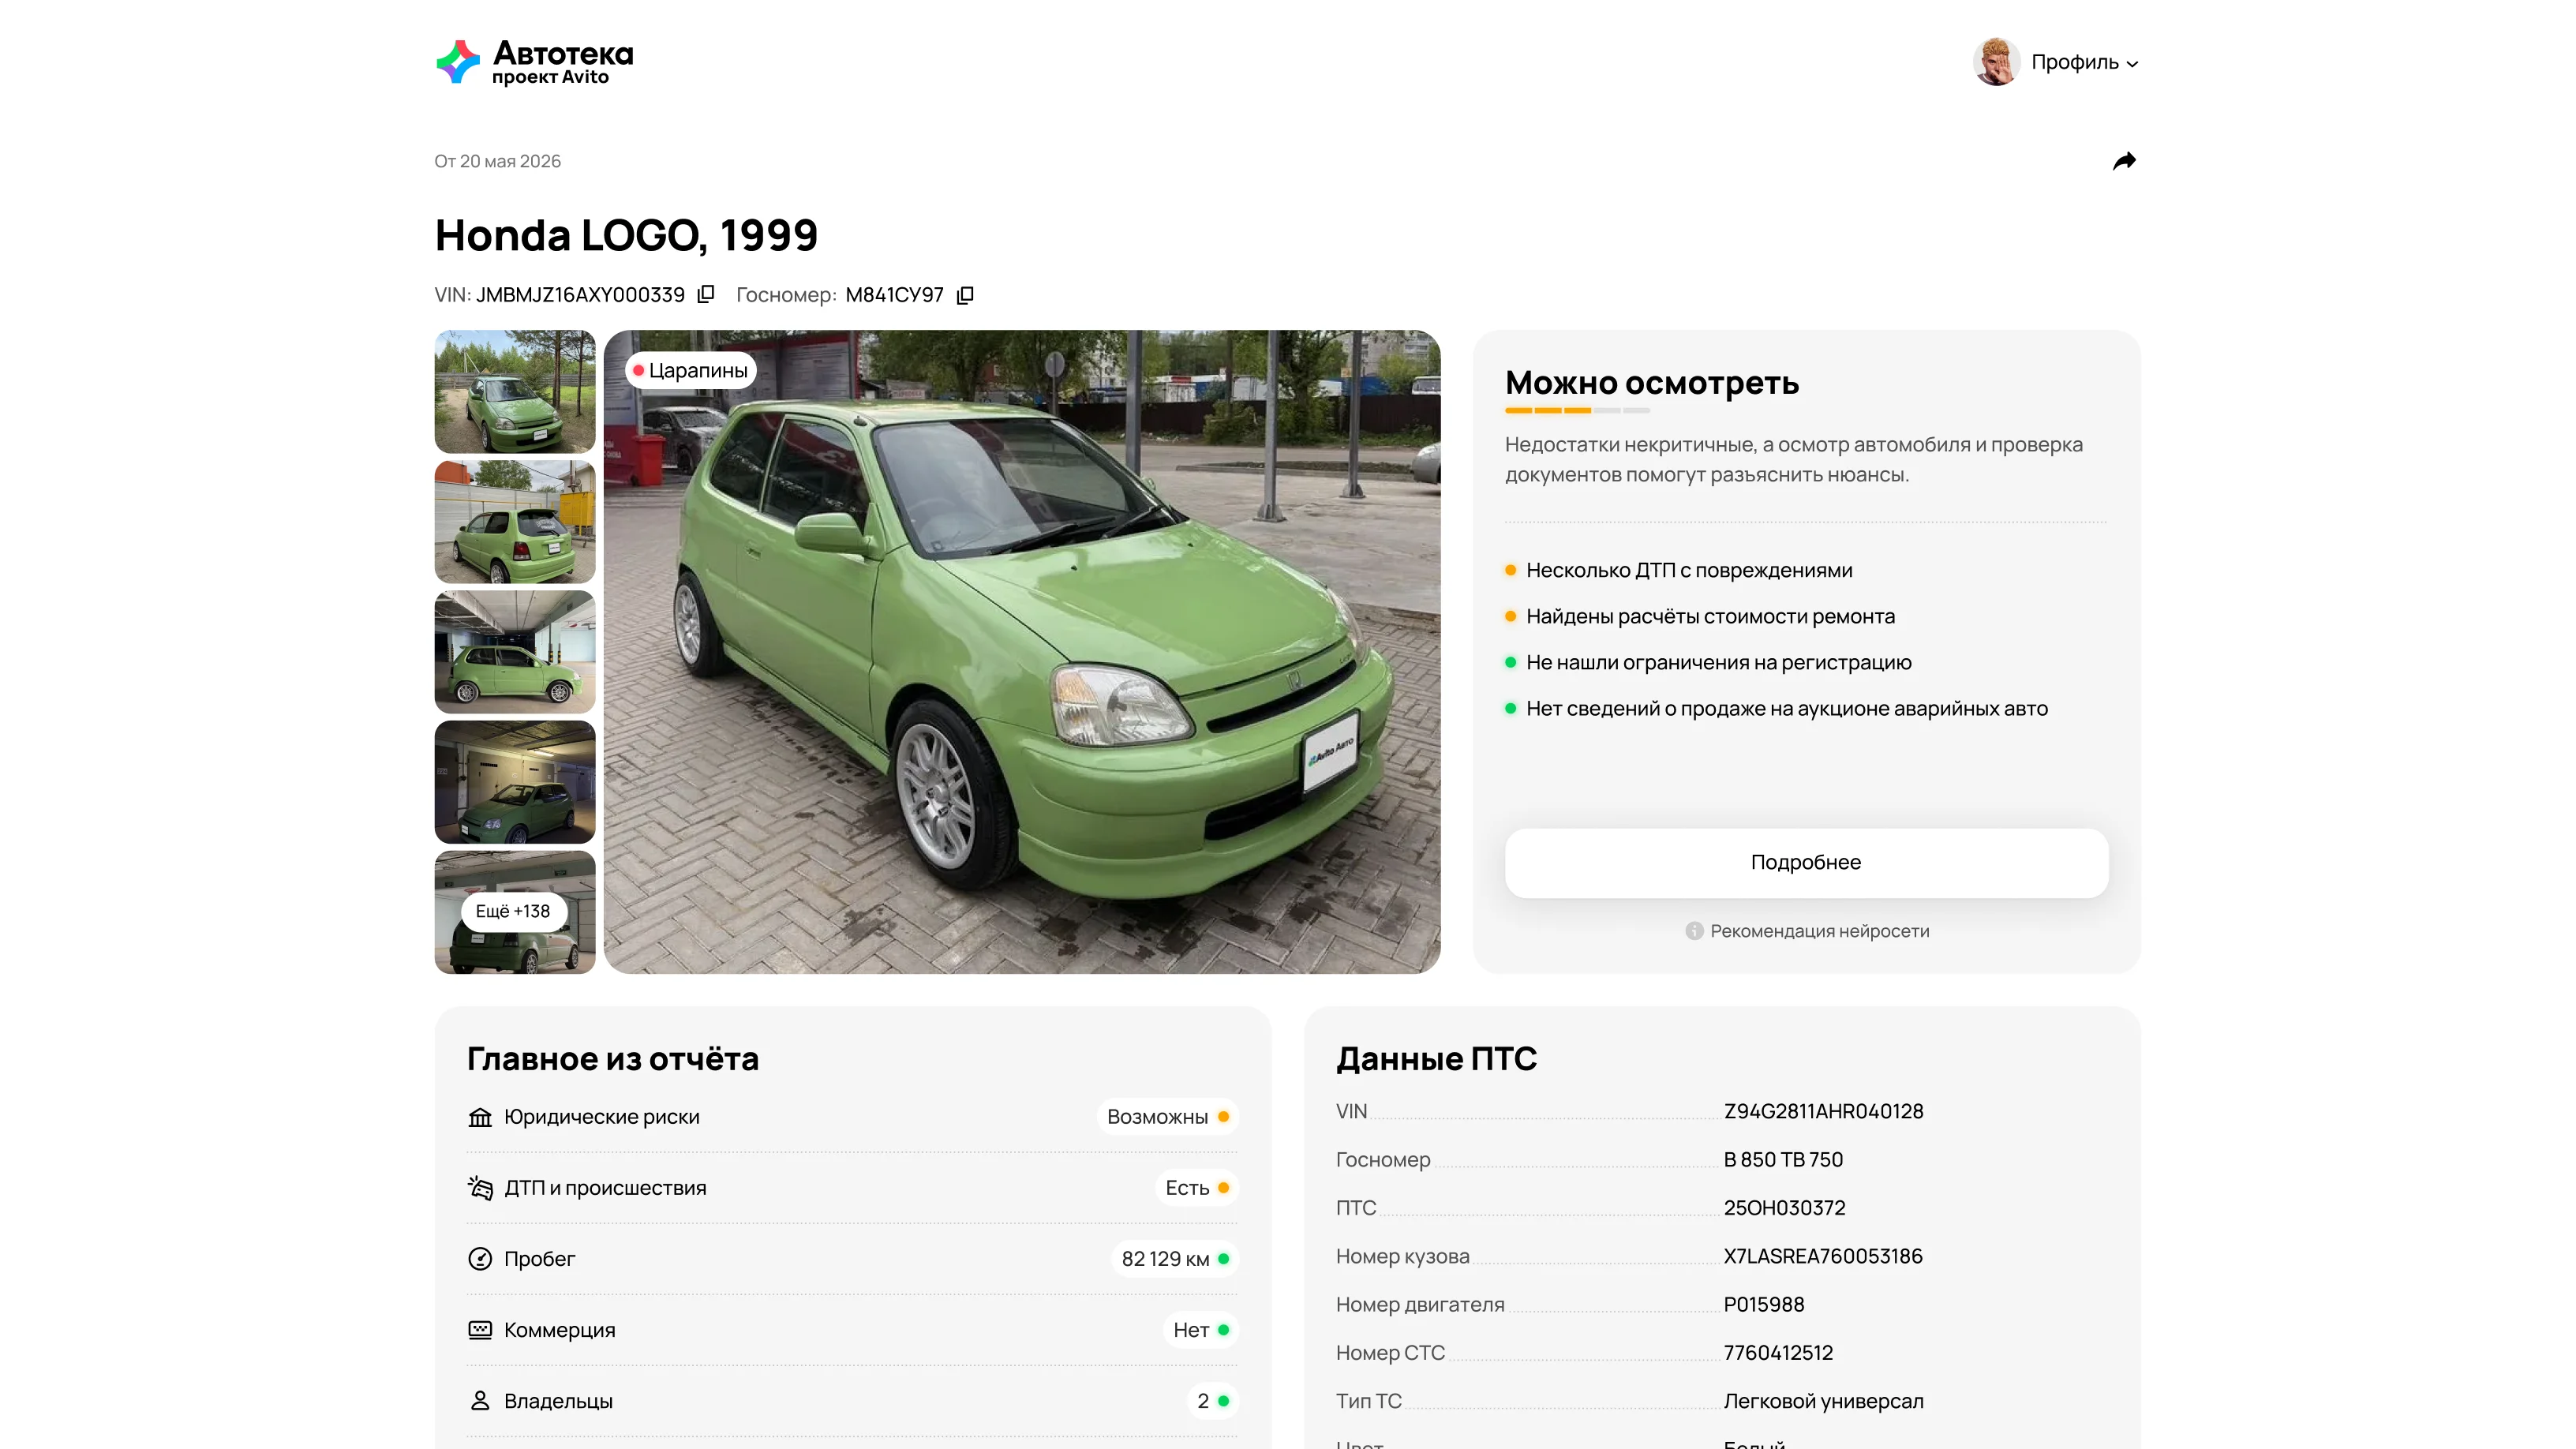Copy the VIN with the copy icon

click(706, 294)
